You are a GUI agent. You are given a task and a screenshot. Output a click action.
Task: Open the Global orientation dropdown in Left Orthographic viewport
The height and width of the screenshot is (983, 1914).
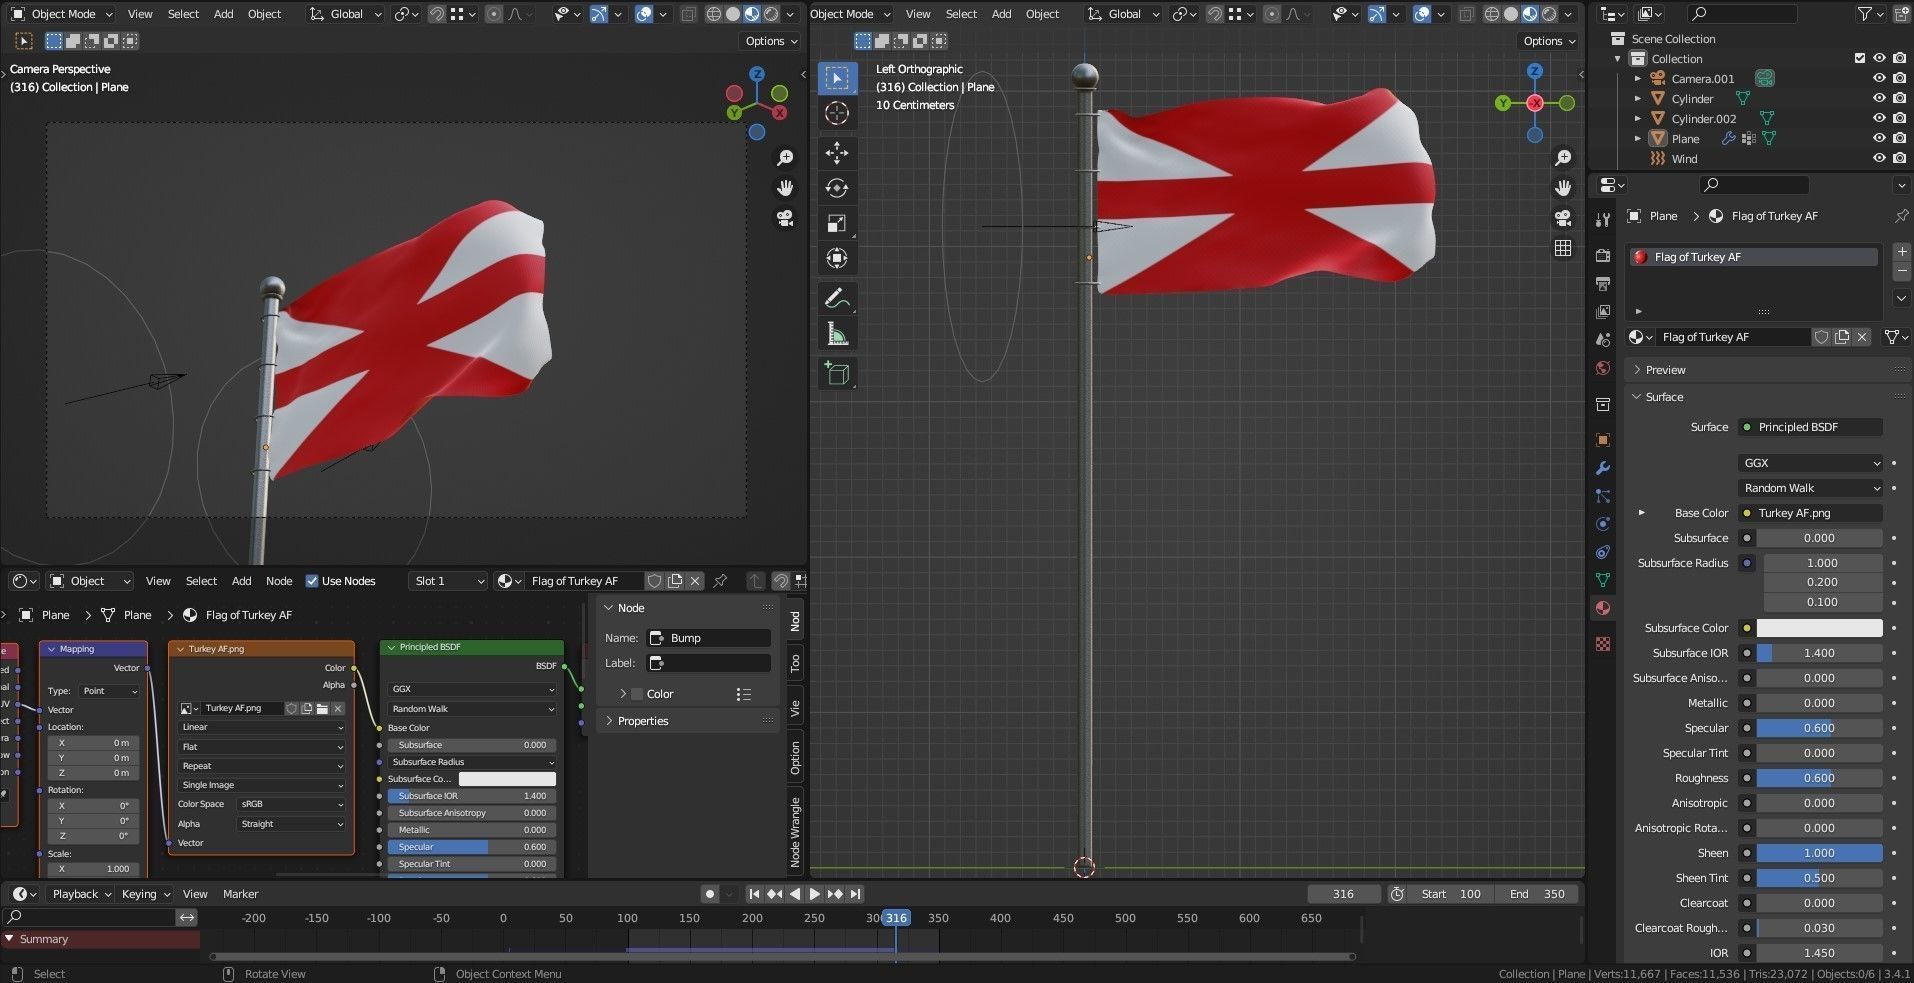point(1123,14)
